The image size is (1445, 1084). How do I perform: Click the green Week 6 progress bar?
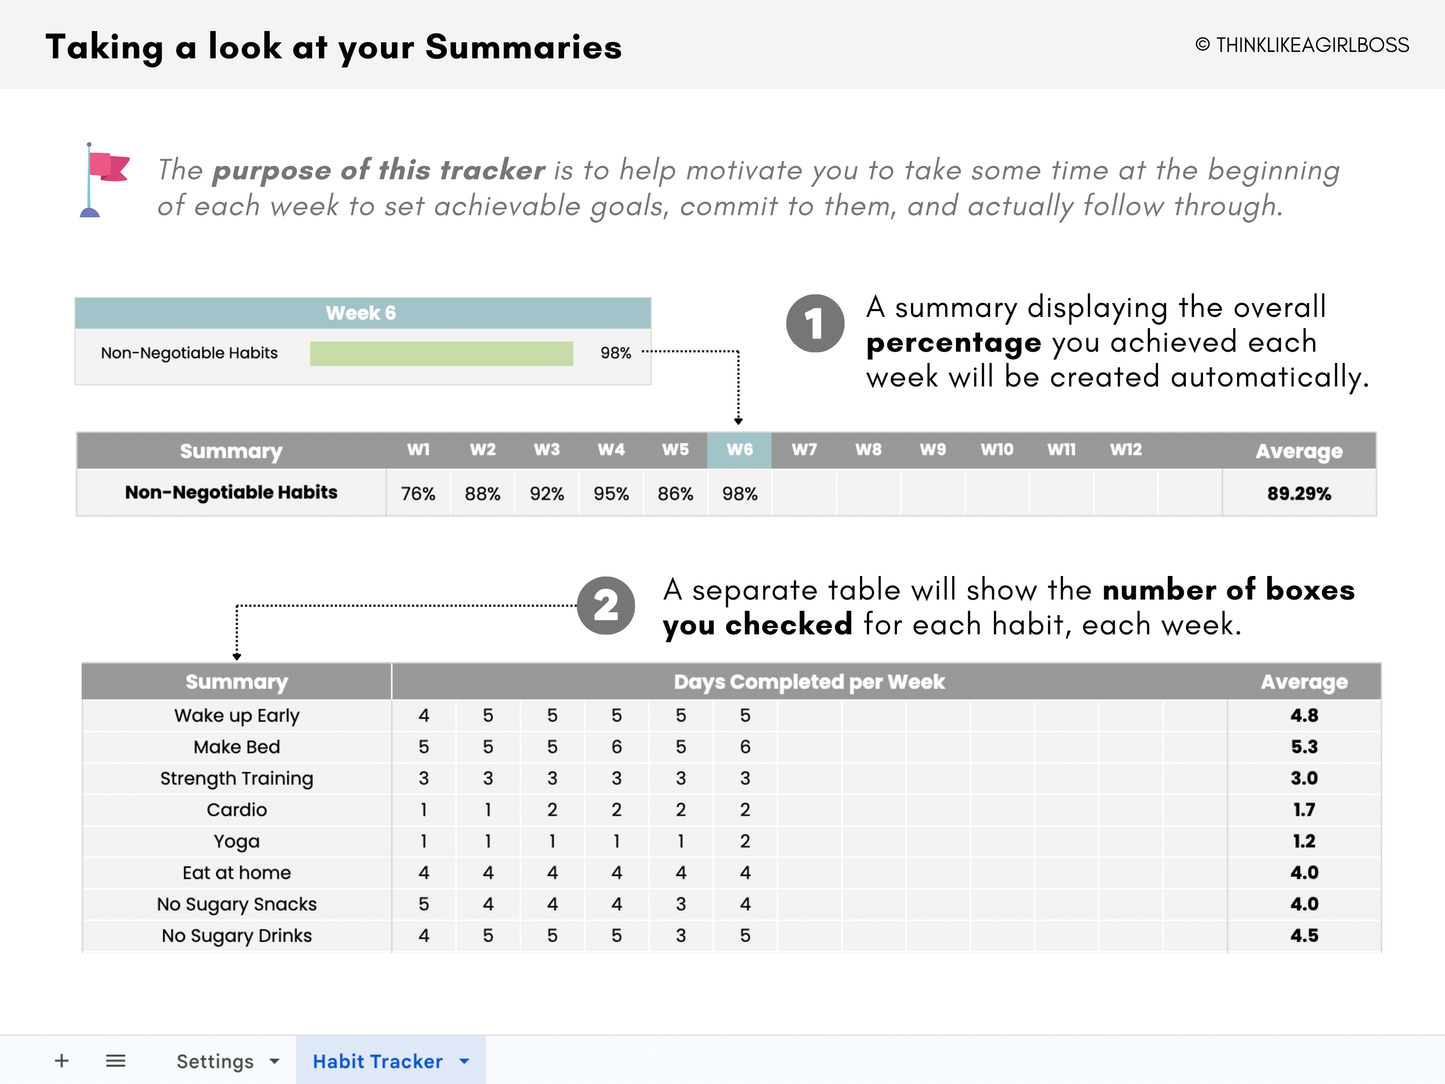coord(441,354)
